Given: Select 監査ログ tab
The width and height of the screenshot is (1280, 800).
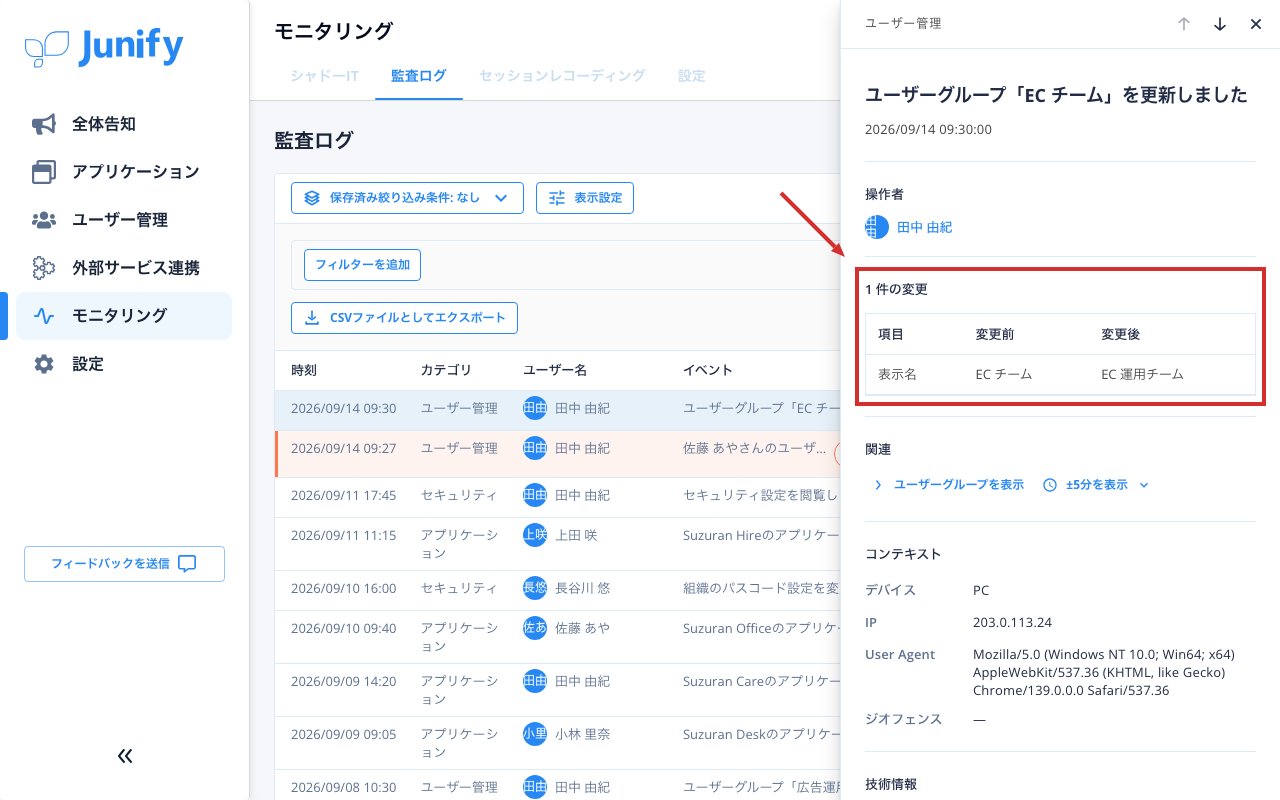Looking at the screenshot, I should click(x=419, y=76).
